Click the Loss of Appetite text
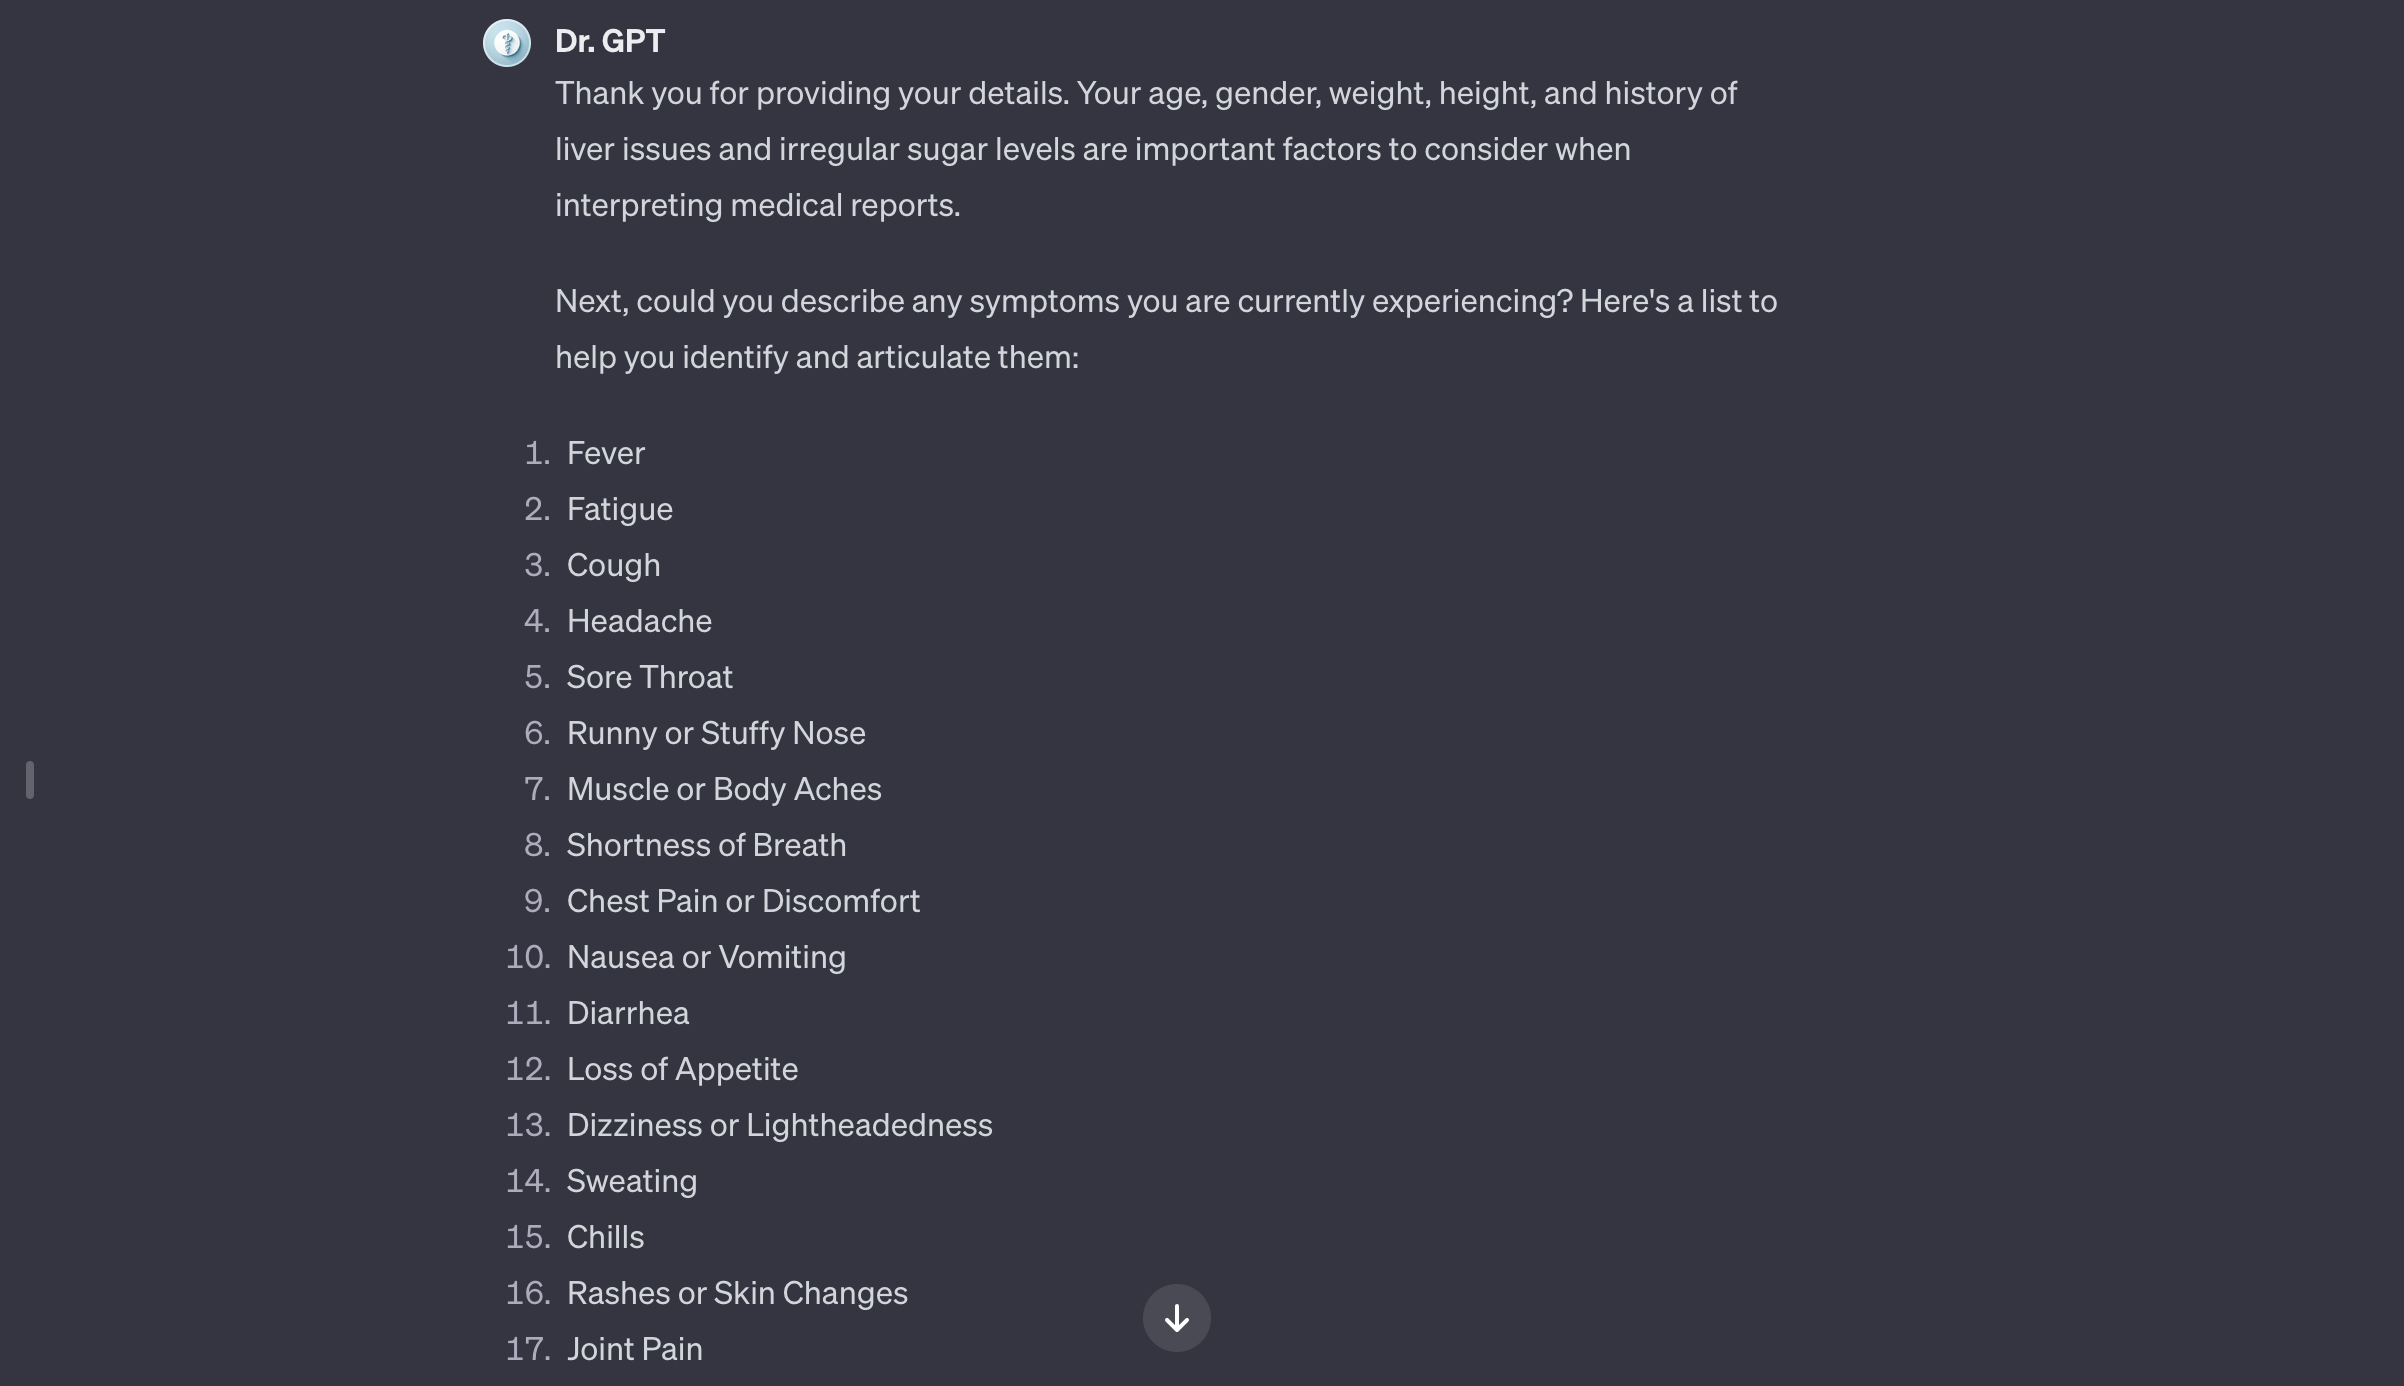Image resolution: width=2404 pixels, height=1386 pixels. (682, 1069)
